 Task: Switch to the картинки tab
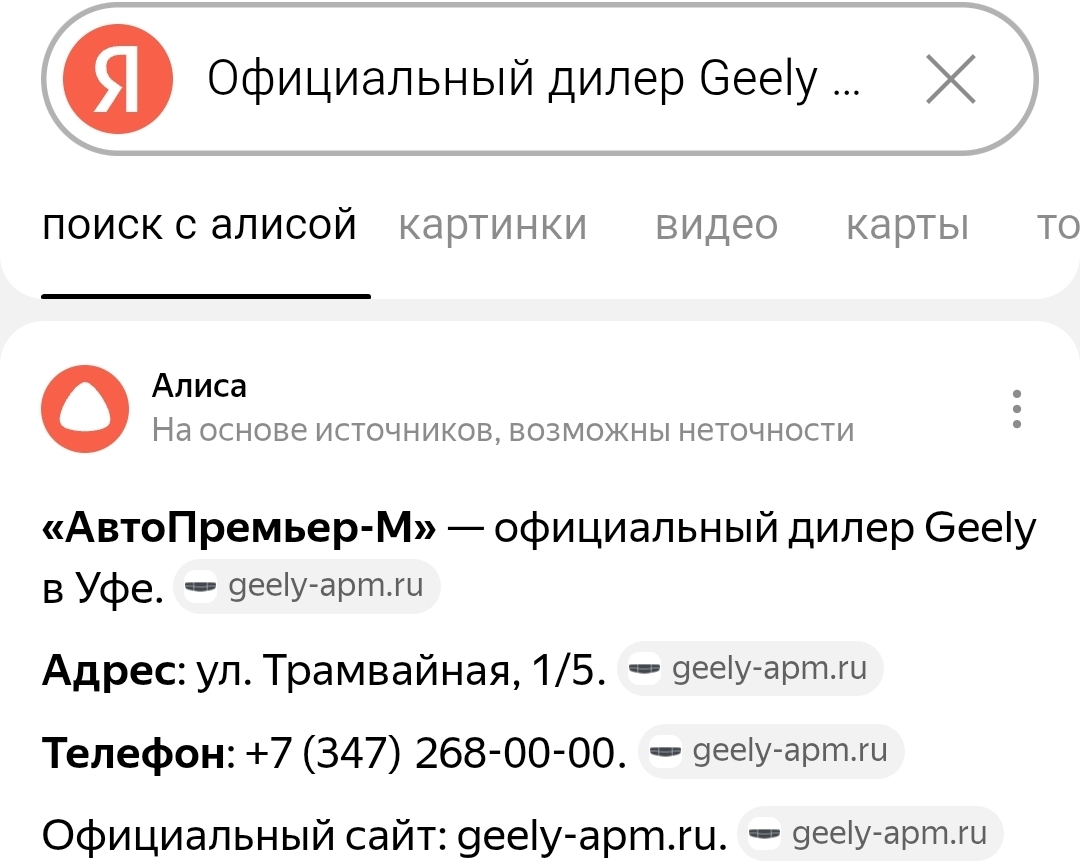[x=492, y=225]
